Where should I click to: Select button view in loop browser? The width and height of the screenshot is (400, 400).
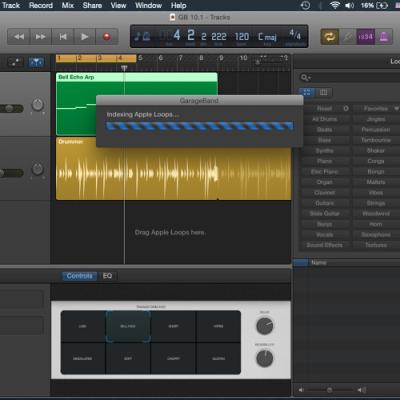tap(307, 92)
